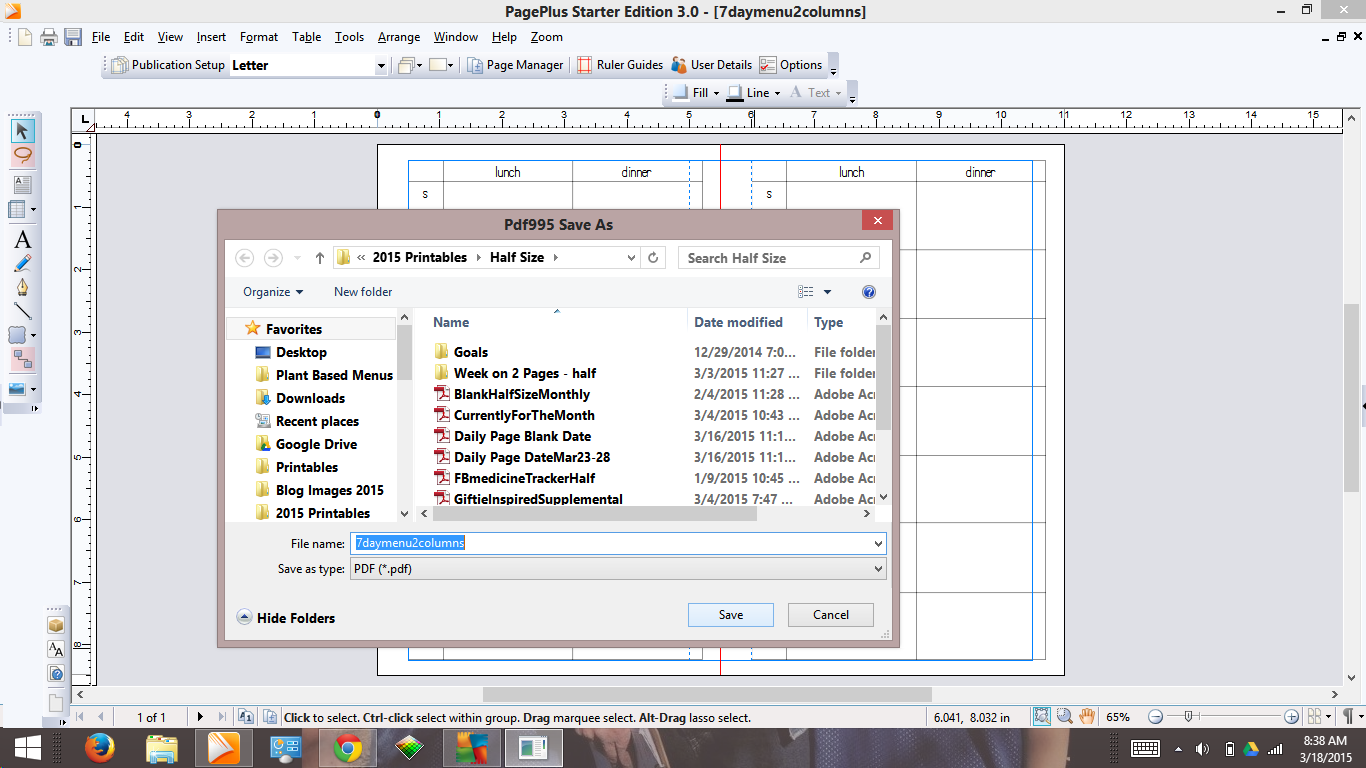
Task: Zoom out with the minus button
Action: (1155, 717)
